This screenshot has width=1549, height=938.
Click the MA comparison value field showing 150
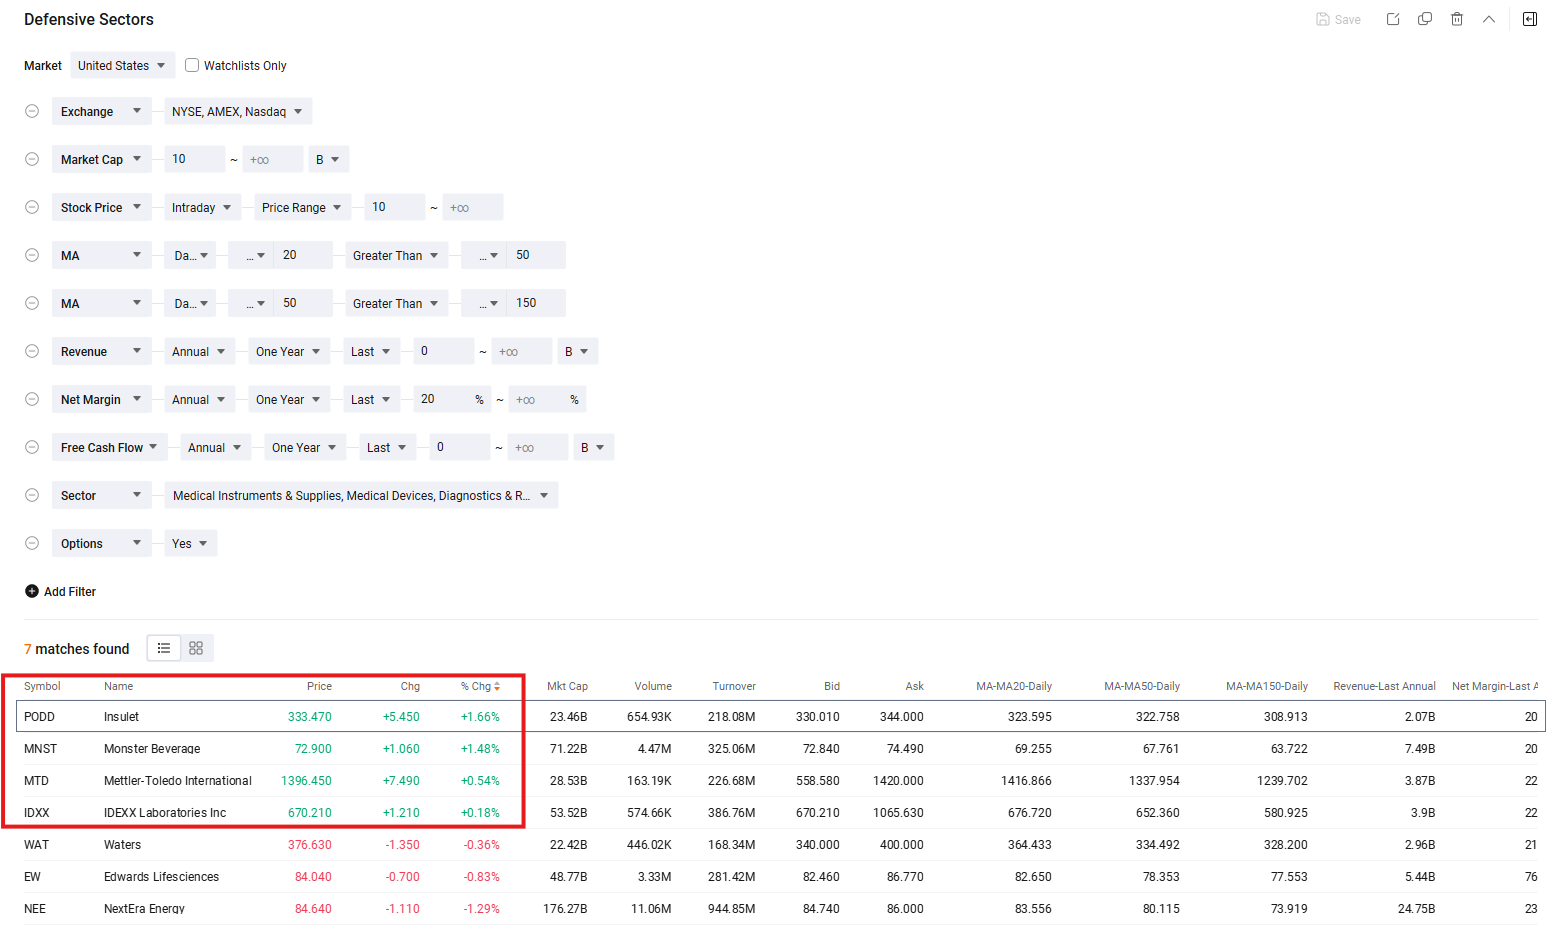[536, 303]
